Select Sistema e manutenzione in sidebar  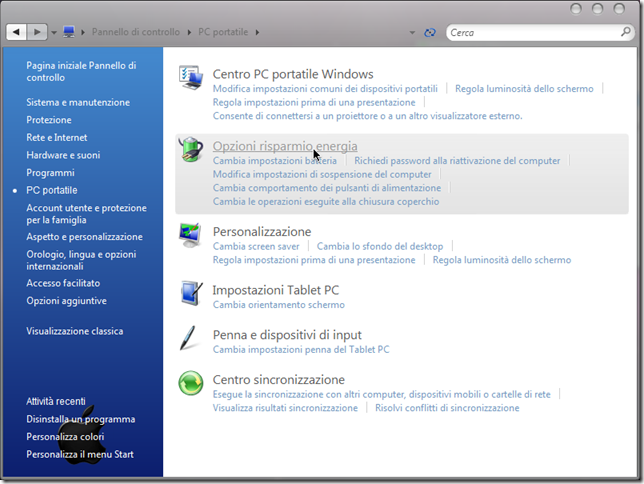tap(78, 102)
